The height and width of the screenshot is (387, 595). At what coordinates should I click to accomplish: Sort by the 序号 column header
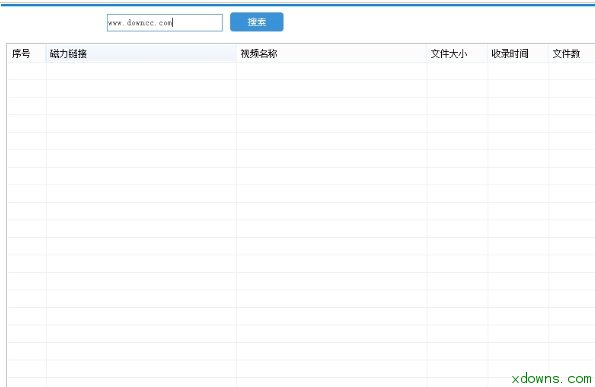coord(27,53)
